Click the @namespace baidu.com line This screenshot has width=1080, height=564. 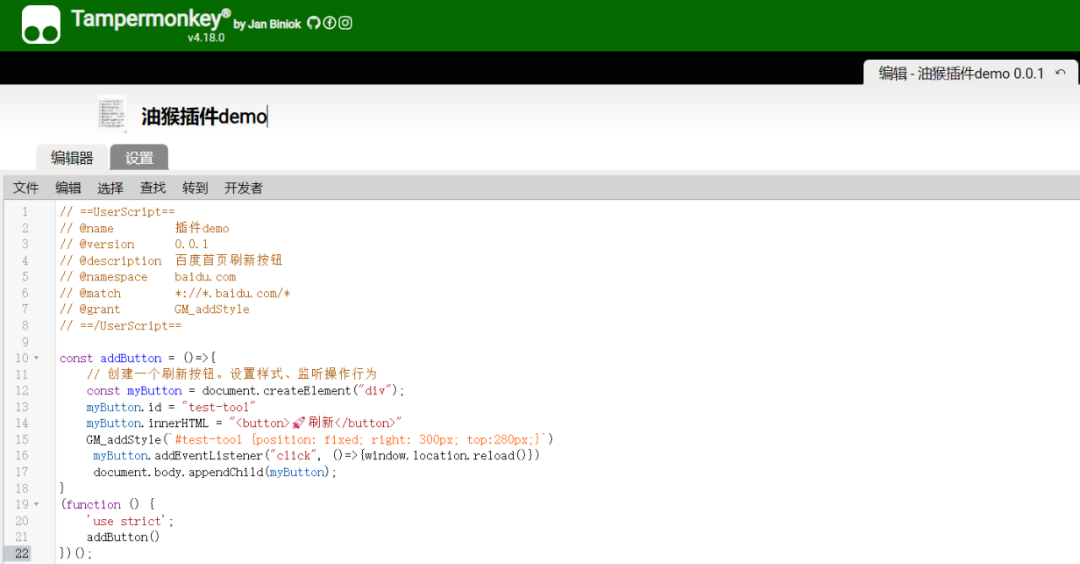(147, 277)
